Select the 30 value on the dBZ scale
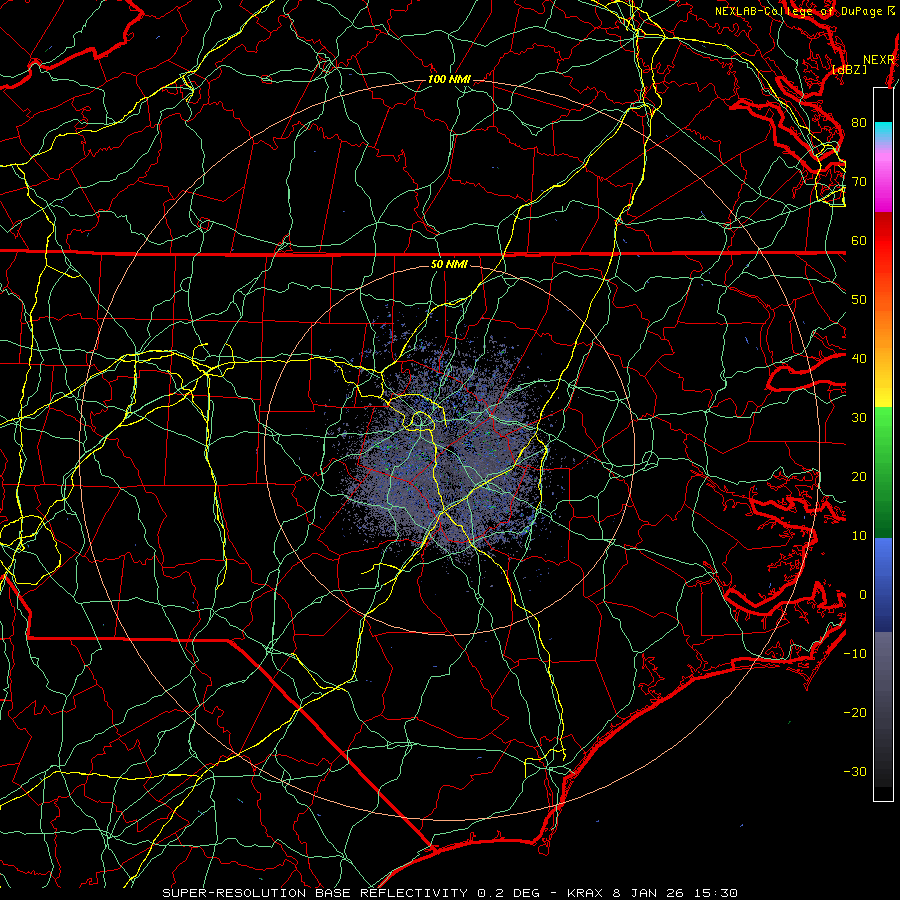 tap(859, 418)
